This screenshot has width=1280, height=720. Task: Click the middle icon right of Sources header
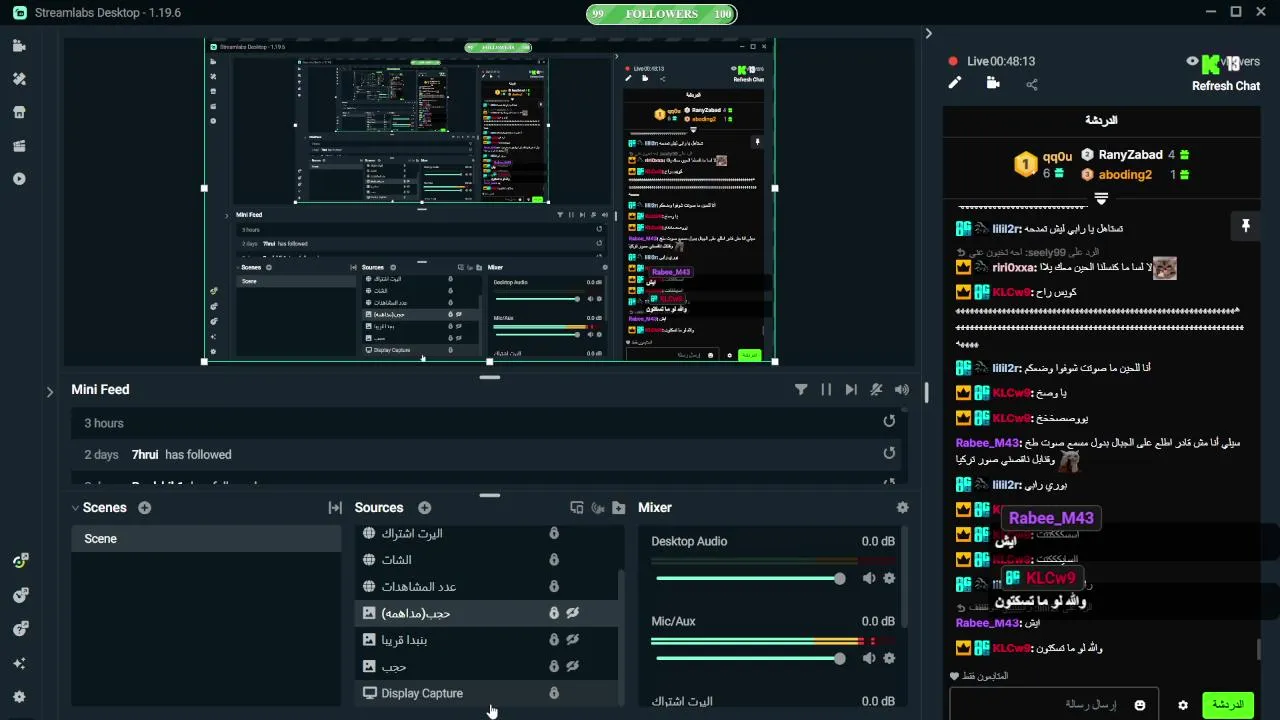pos(598,508)
